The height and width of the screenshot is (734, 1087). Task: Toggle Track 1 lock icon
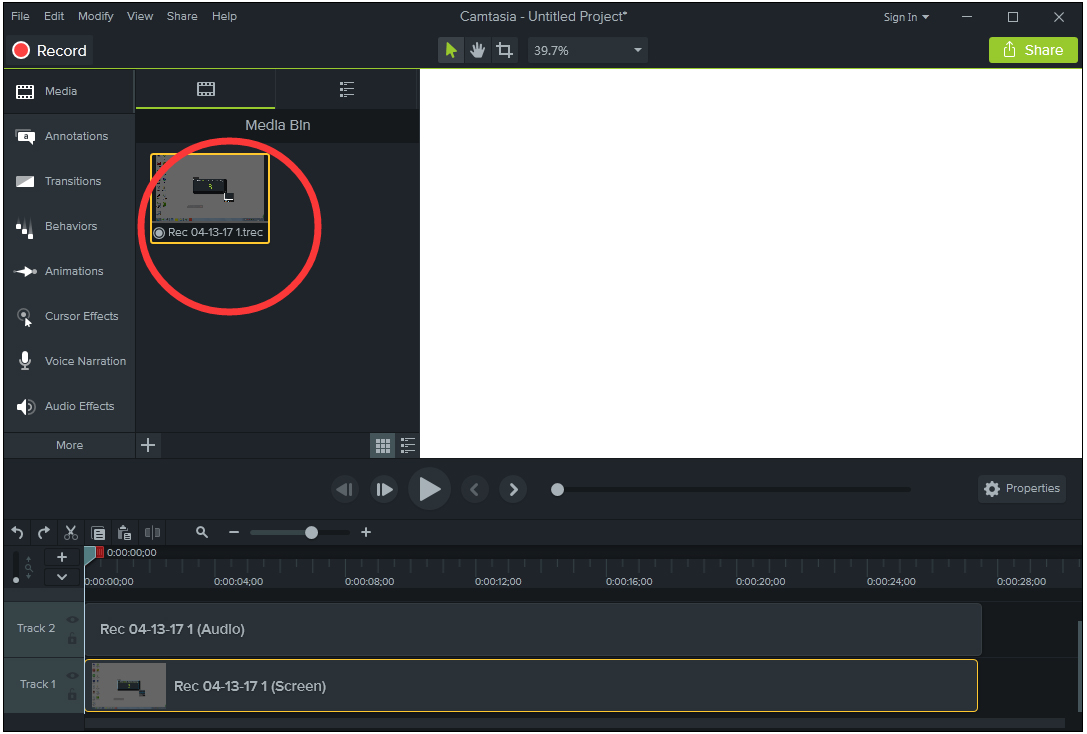pyautogui.click(x=72, y=694)
